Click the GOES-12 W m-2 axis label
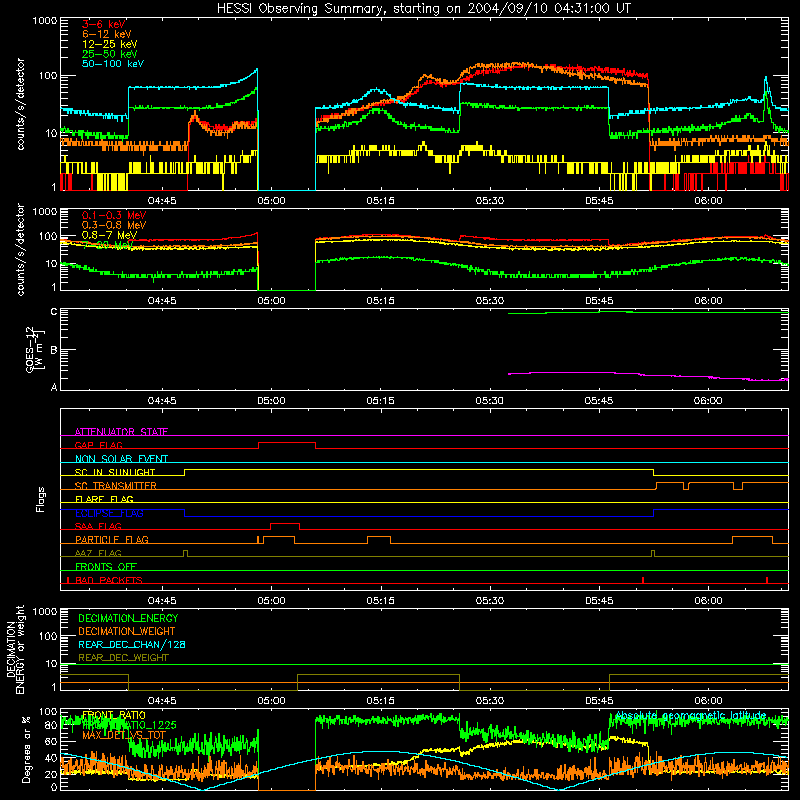The image size is (800, 800). coord(36,350)
